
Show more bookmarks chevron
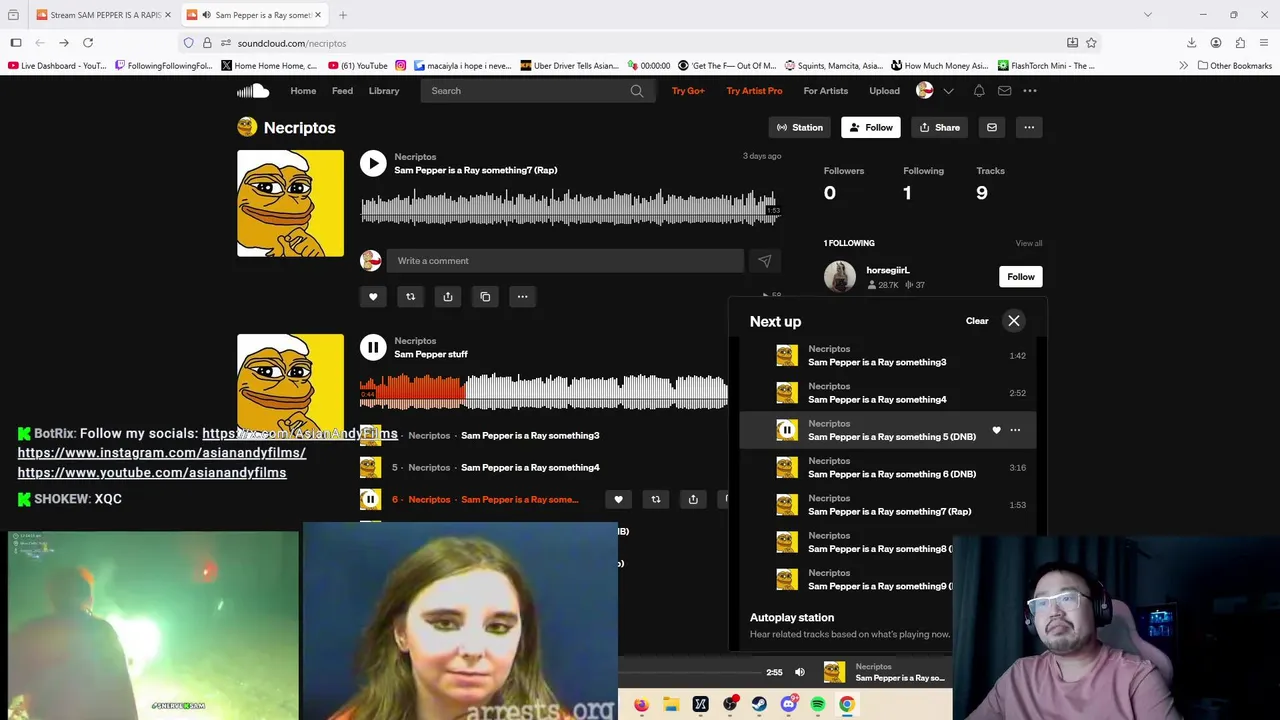[1183, 66]
